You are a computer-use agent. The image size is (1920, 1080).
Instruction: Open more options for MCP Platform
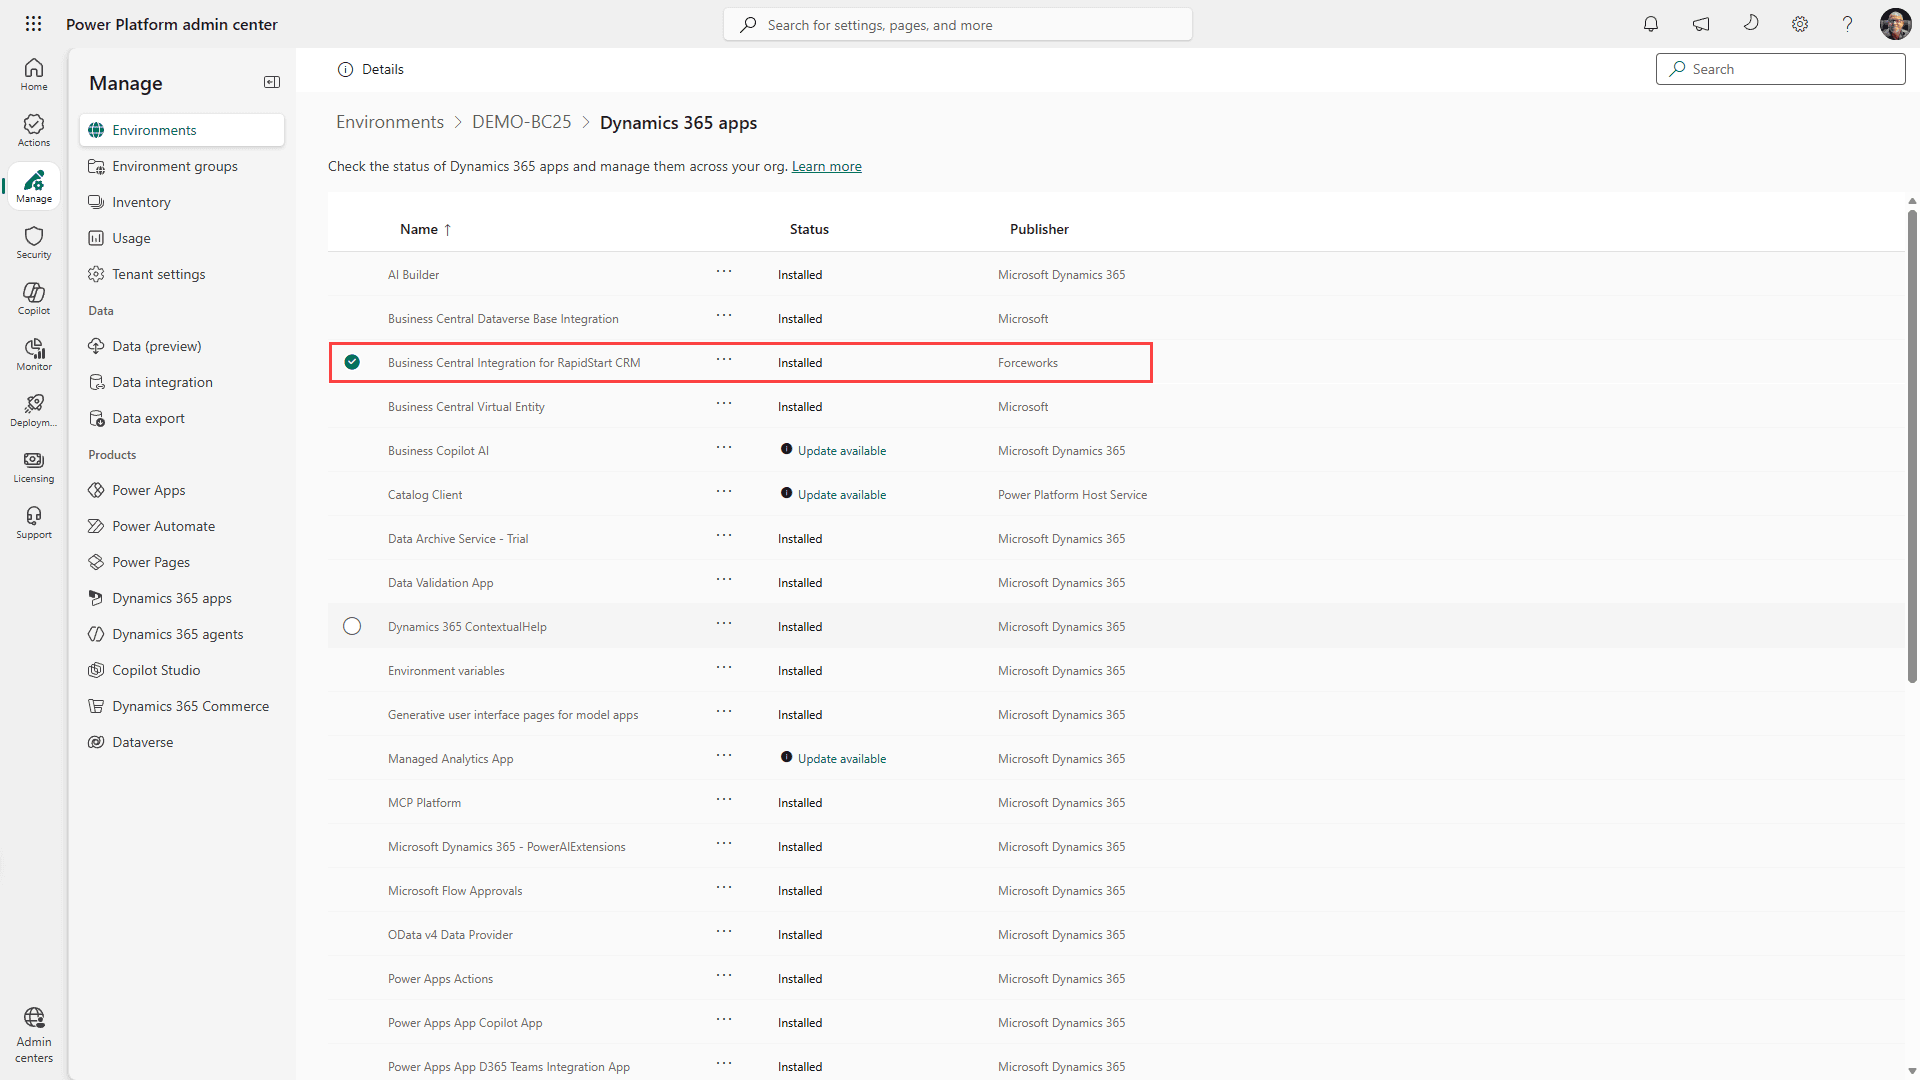click(x=724, y=800)
